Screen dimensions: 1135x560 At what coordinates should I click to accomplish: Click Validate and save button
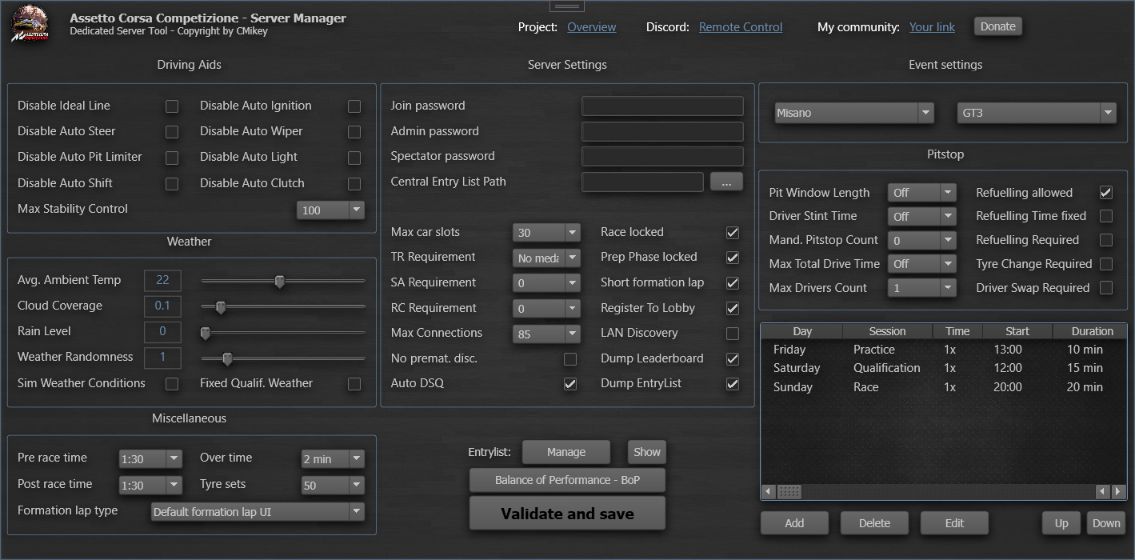[568, 514]
